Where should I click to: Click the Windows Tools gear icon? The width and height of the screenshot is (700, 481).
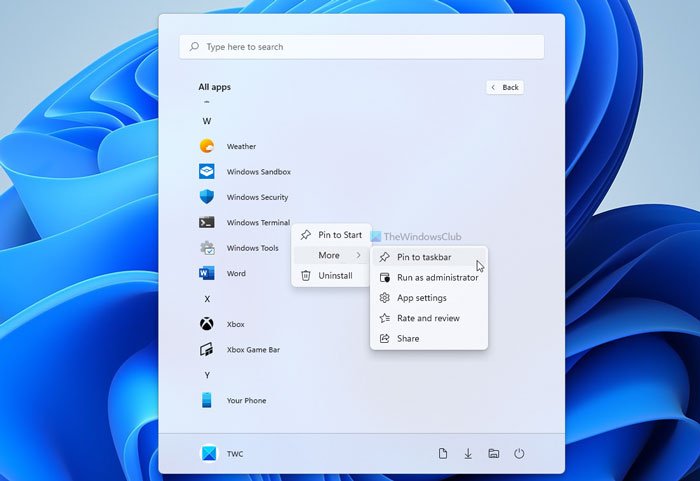point(207,248)
